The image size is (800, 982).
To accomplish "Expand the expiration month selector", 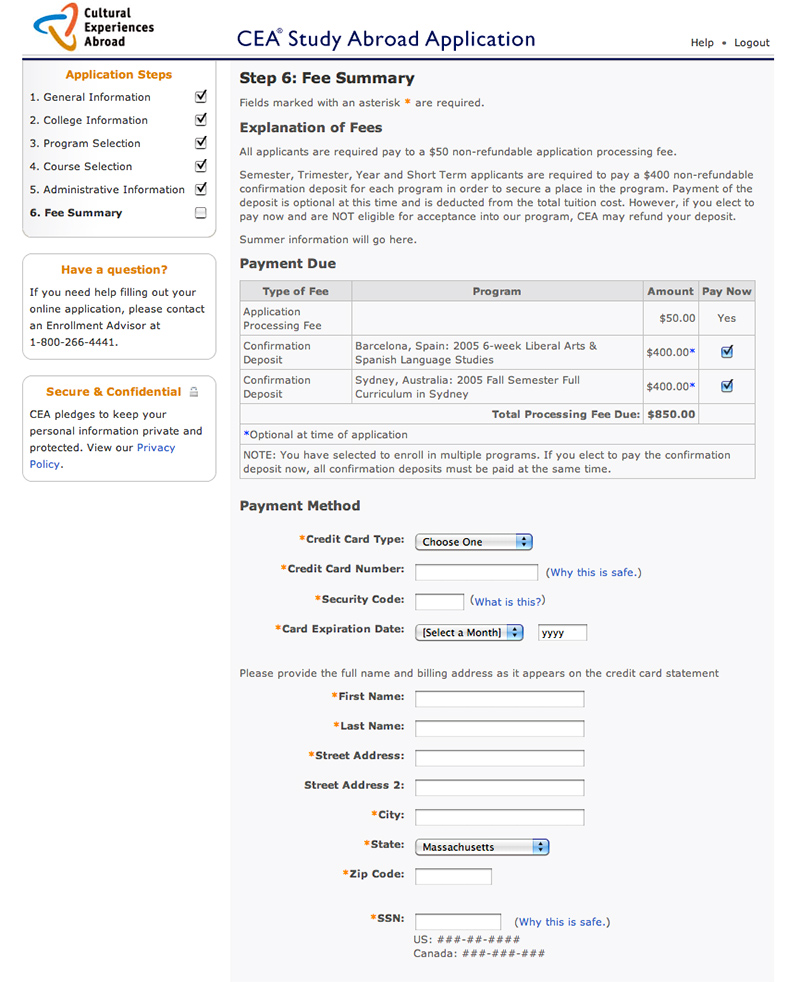I will (469, 632).
